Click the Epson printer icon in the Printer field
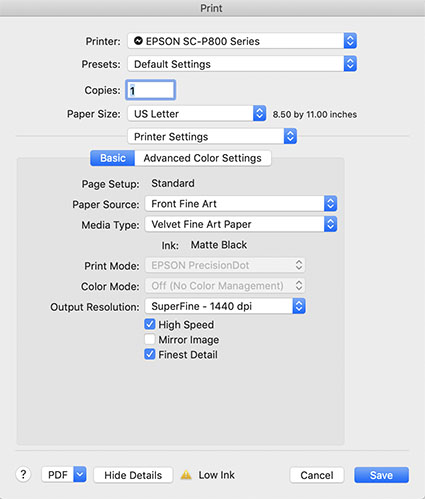425x499 pixels. pyautogui.click(x=138, y=41)
